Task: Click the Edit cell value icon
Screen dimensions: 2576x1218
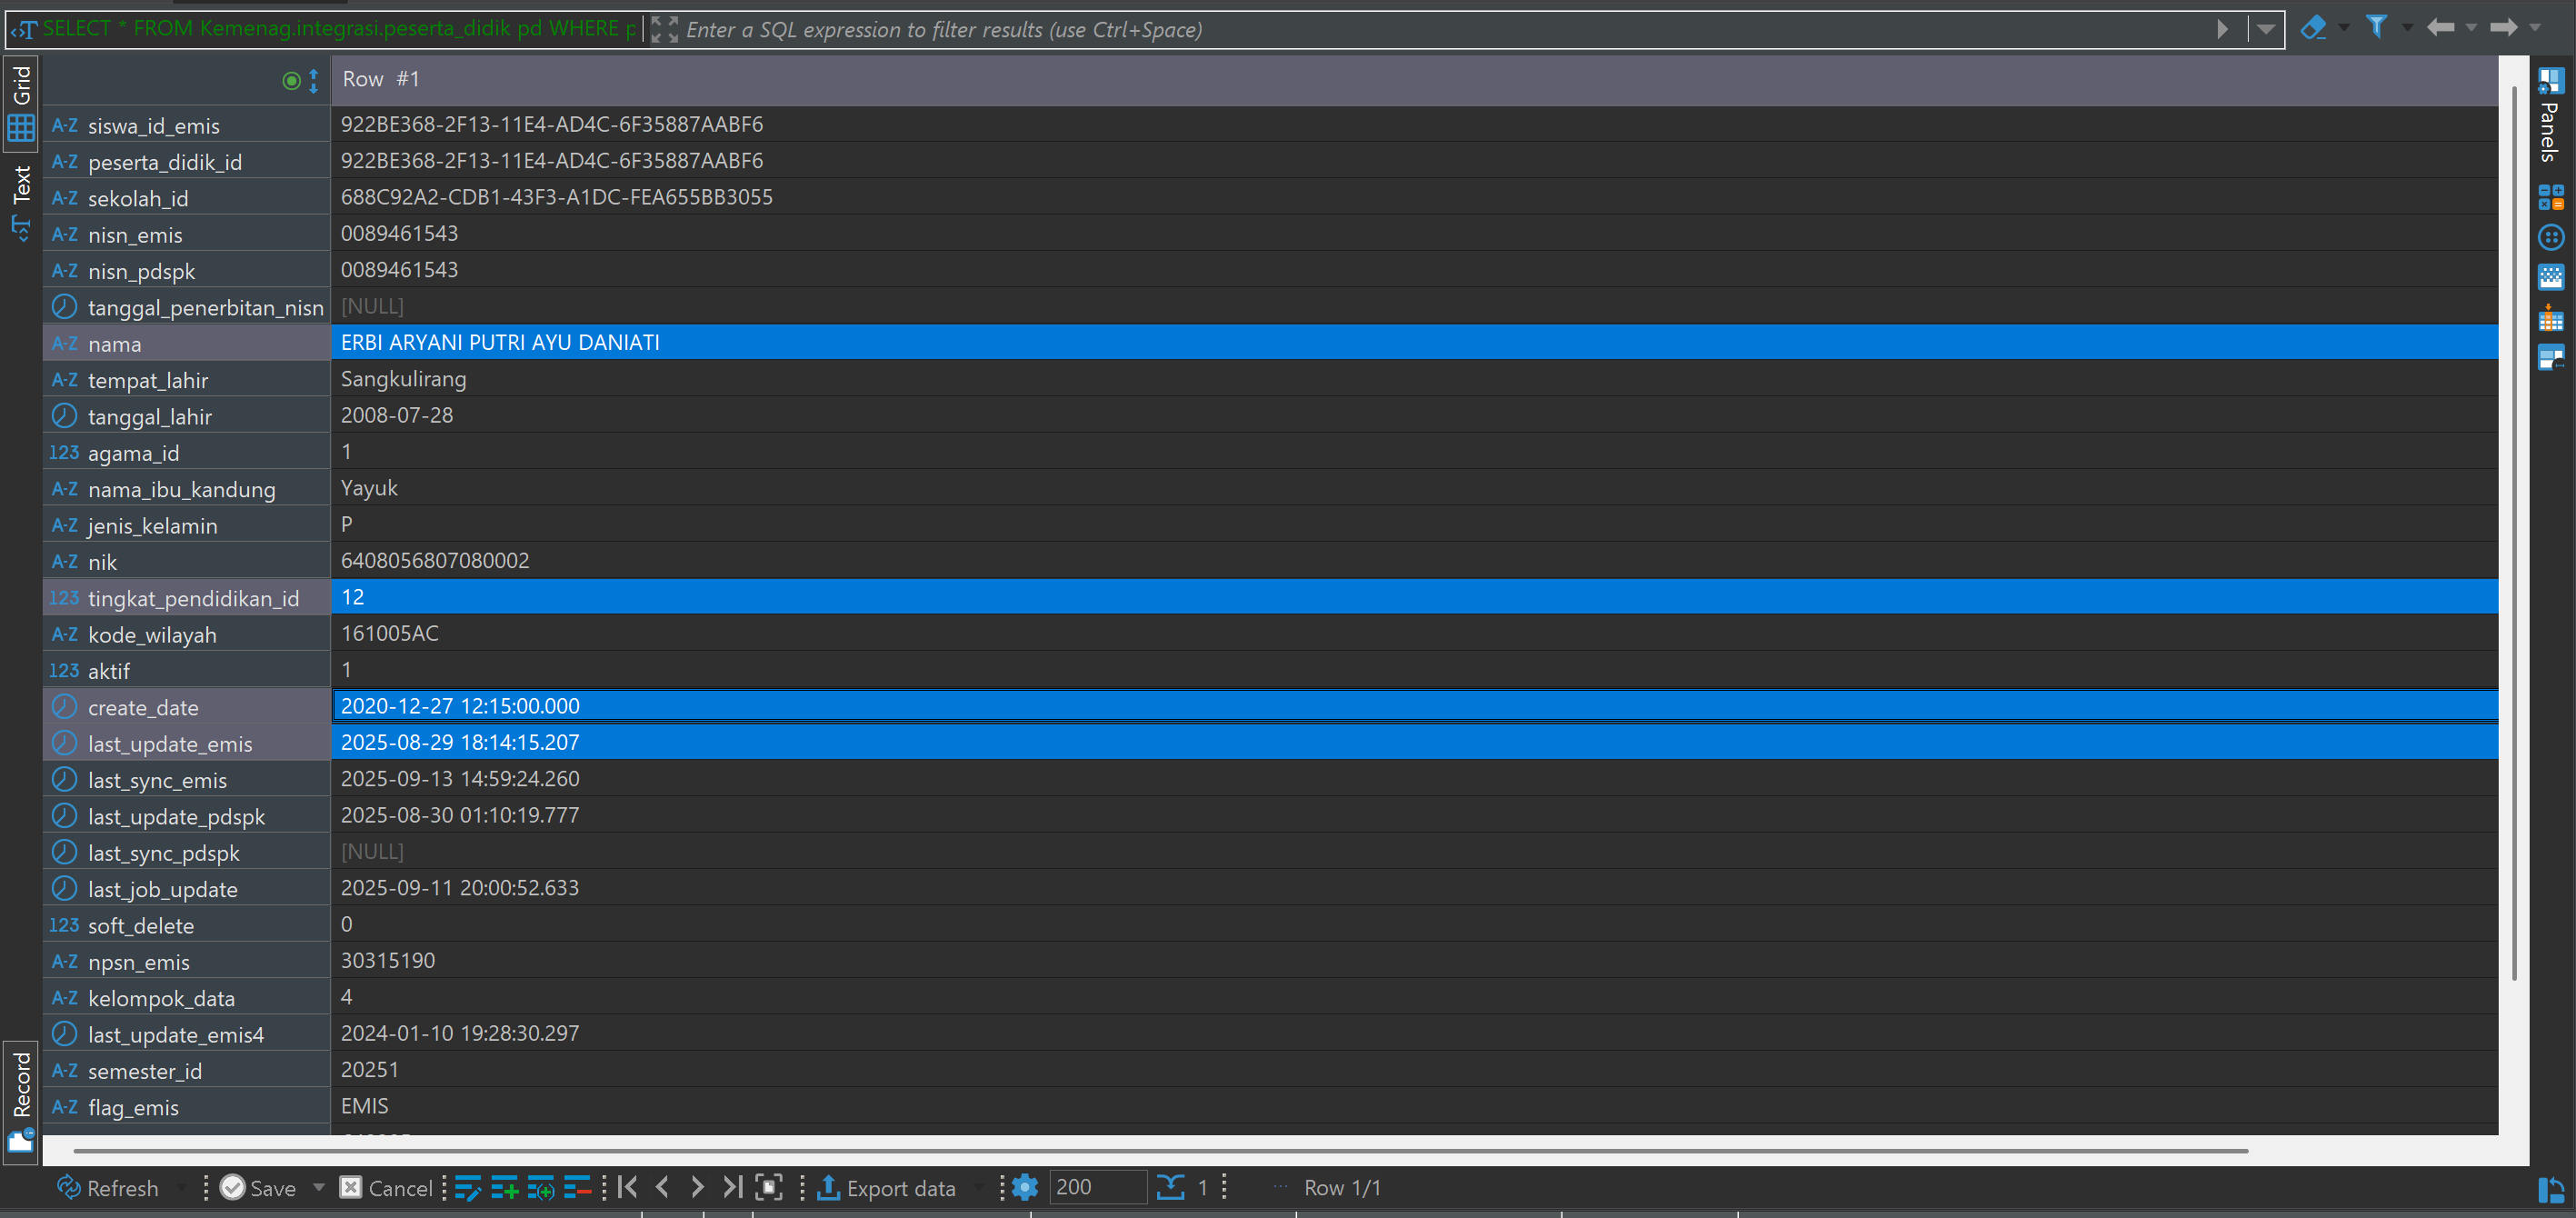Action: tap(467, 1188)
